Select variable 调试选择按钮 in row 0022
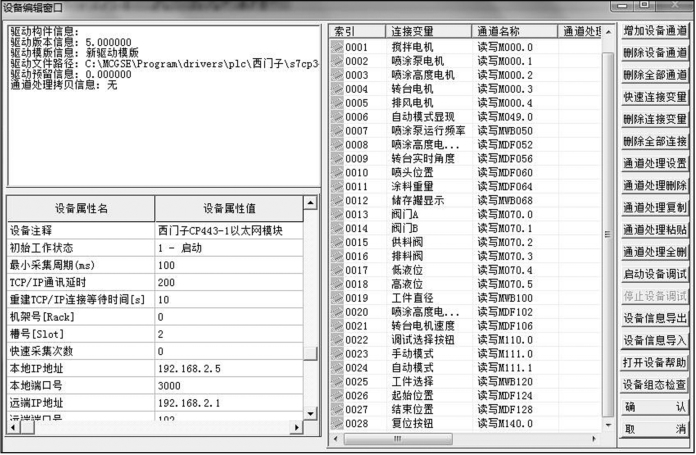Image resolution: width=696 pixels, height=455 pixels. pos(423,340)
